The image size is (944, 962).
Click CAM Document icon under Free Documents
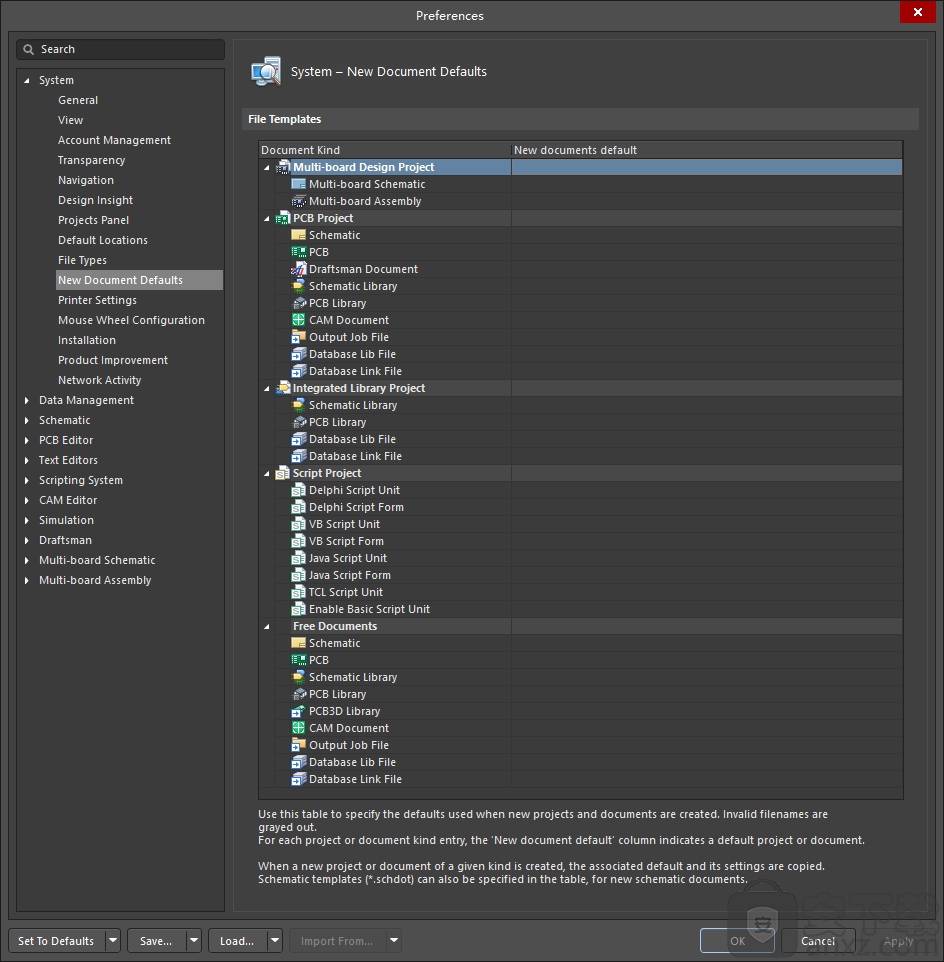[x=298, y=728]
